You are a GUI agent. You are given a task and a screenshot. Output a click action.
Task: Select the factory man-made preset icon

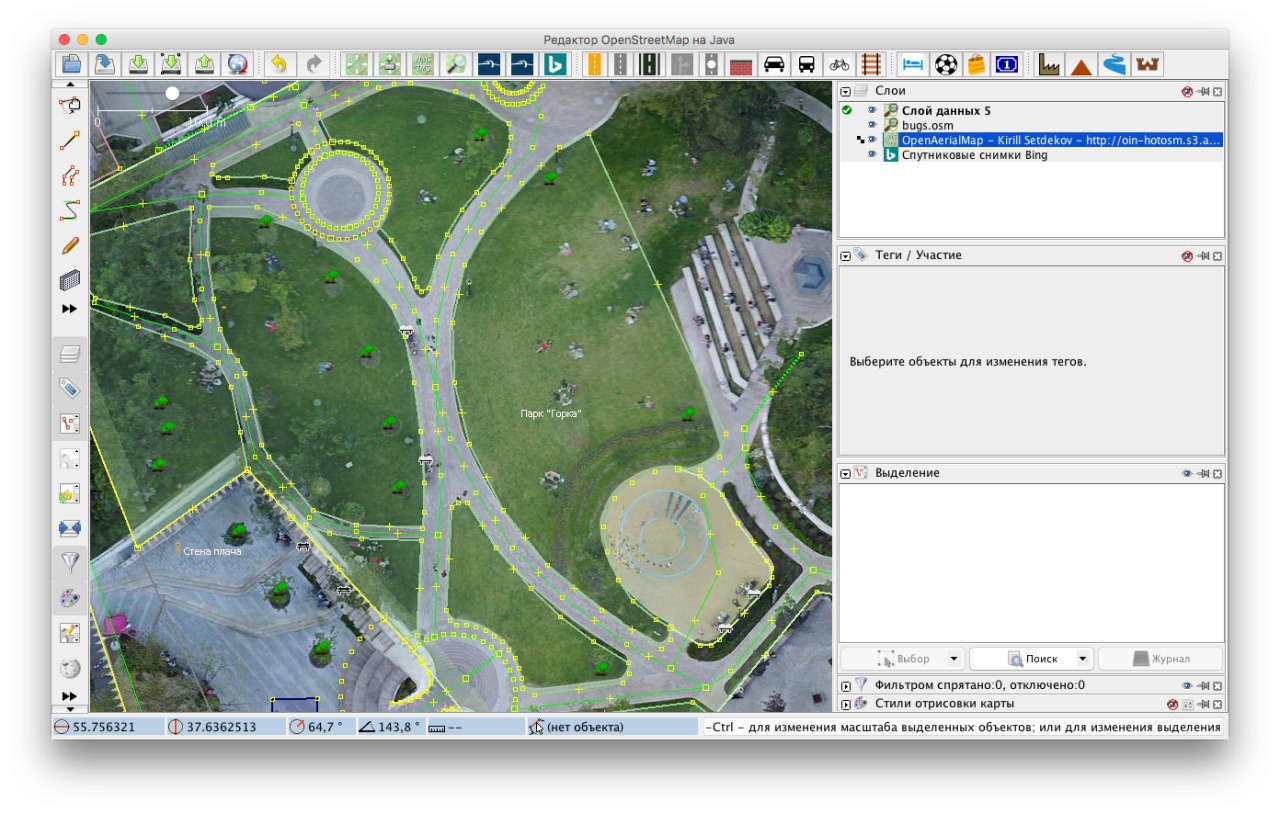tap(1048, 64)
